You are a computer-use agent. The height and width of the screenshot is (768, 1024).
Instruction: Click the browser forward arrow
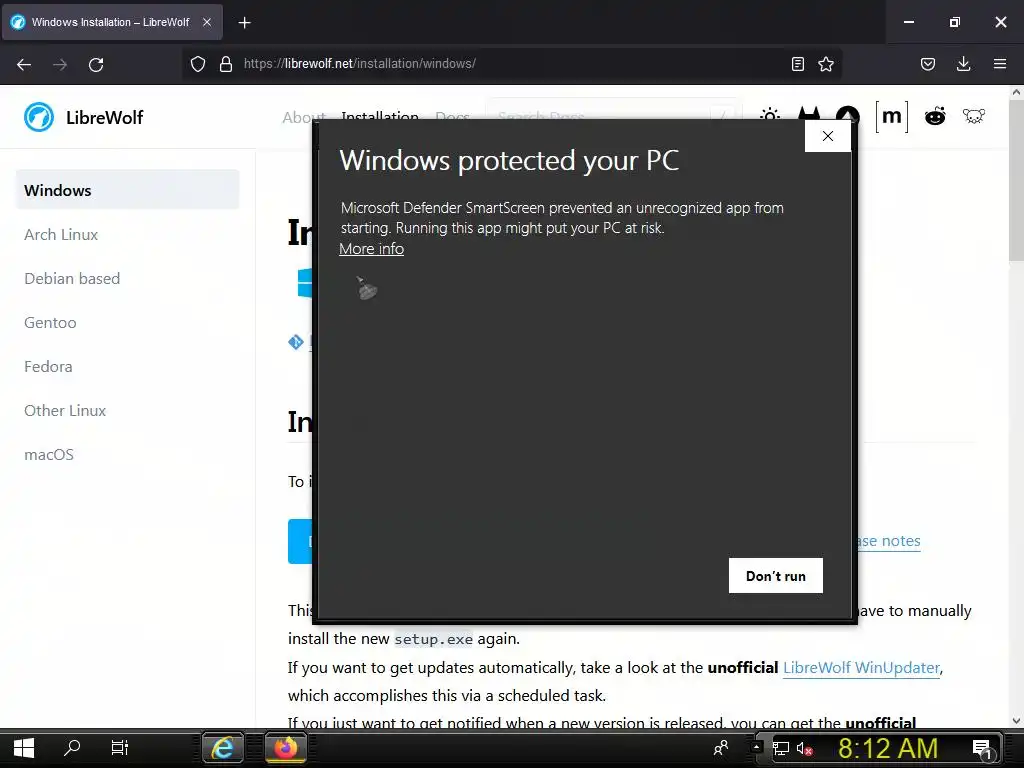point(60,64)
